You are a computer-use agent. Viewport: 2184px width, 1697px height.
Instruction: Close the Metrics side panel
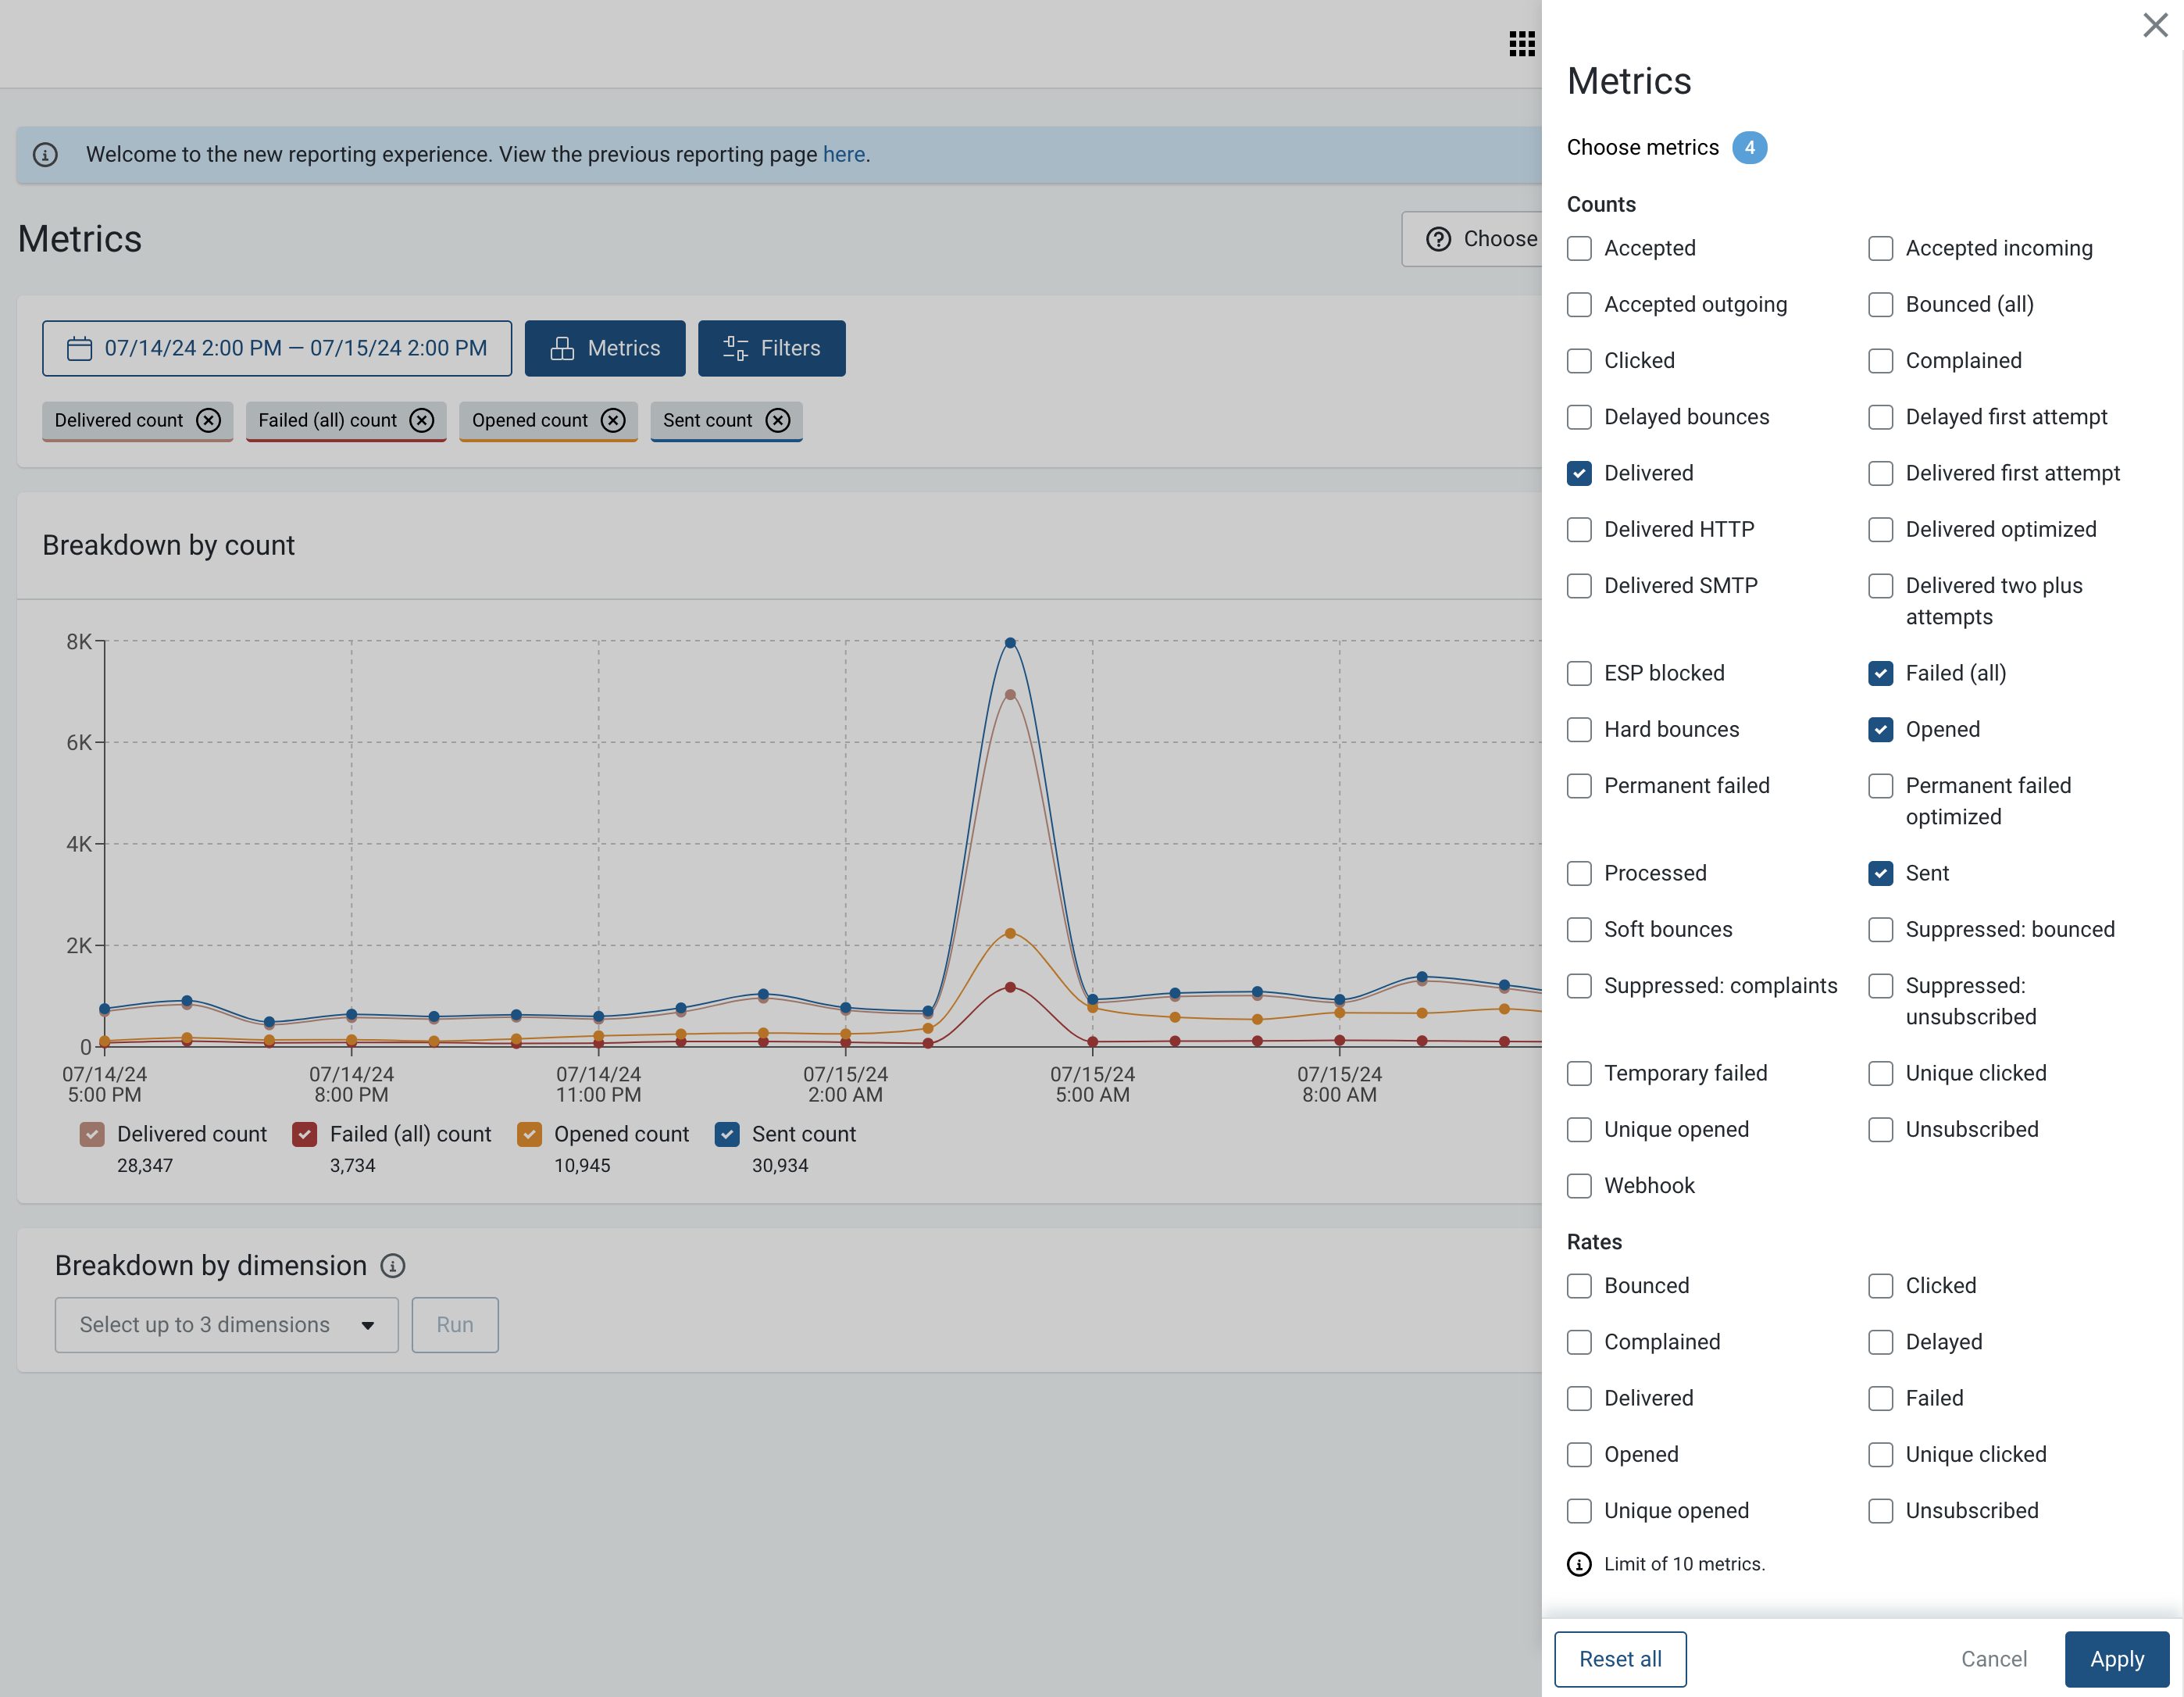(2155, 25)
